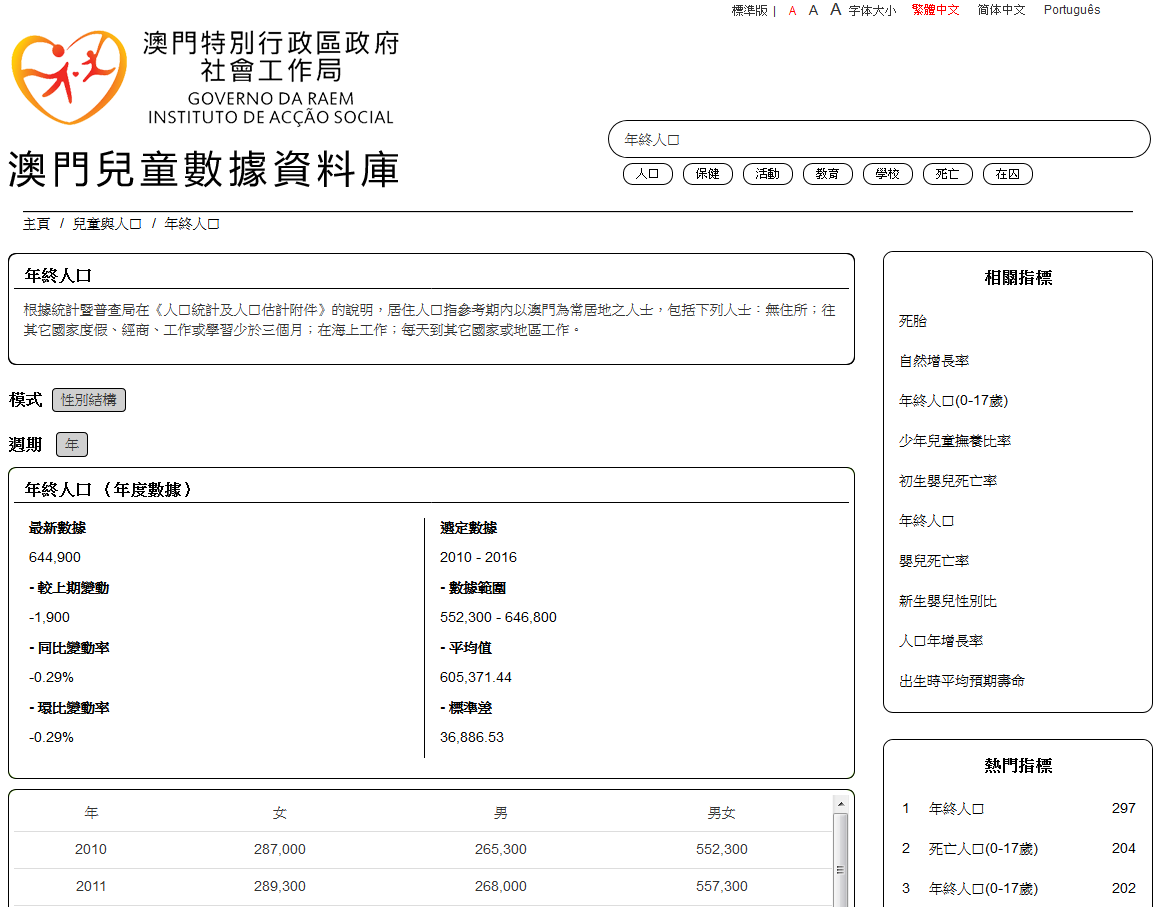Screen dimensions: 1164x907
Task: Select the 2011 year cell
Action: tap(91, 886)
